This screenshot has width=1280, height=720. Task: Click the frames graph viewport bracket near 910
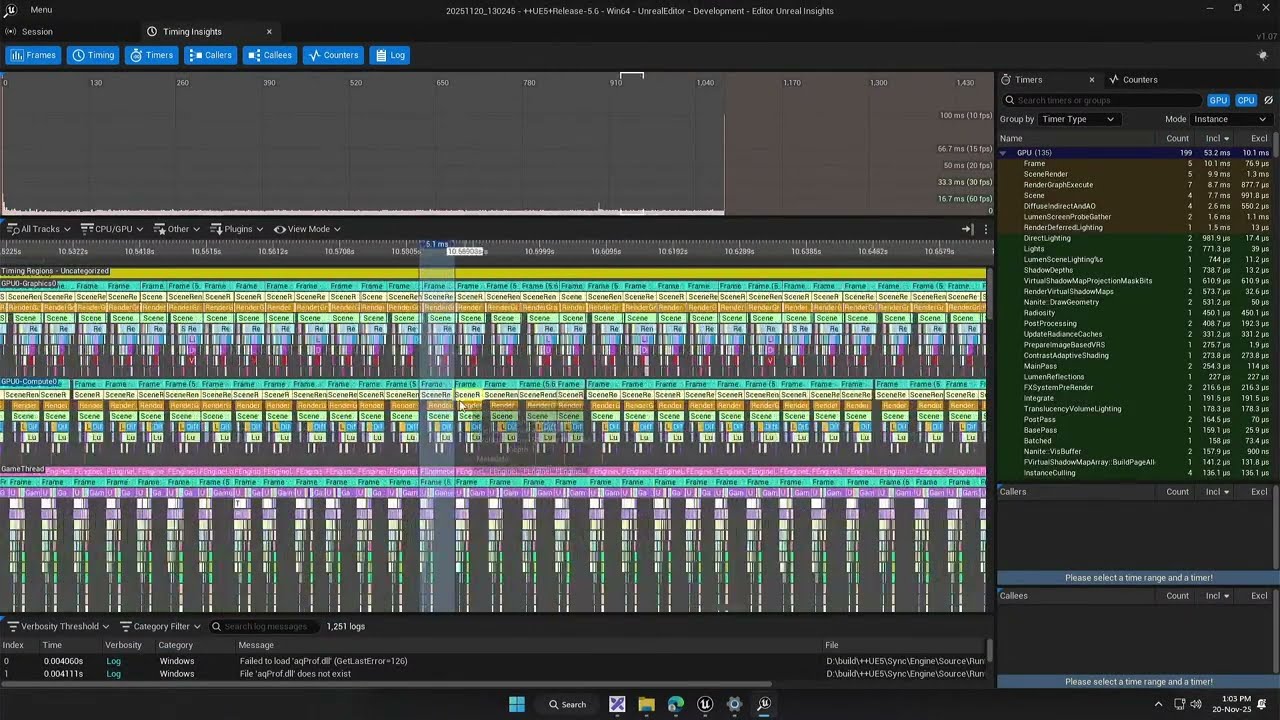pyautogui.click(x=632, y=75)
